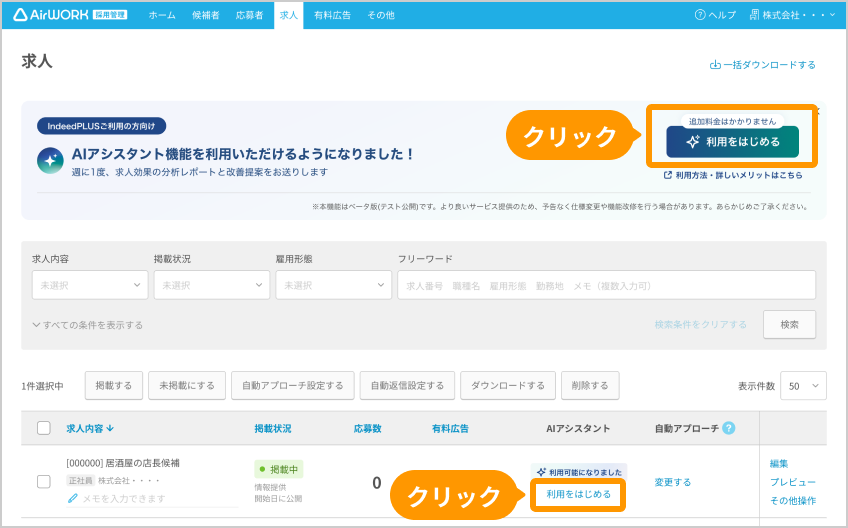Screen dimensions: 848x528
Task: Open the 掲載状況 filter dropdown
Action: tap(211, 285)
